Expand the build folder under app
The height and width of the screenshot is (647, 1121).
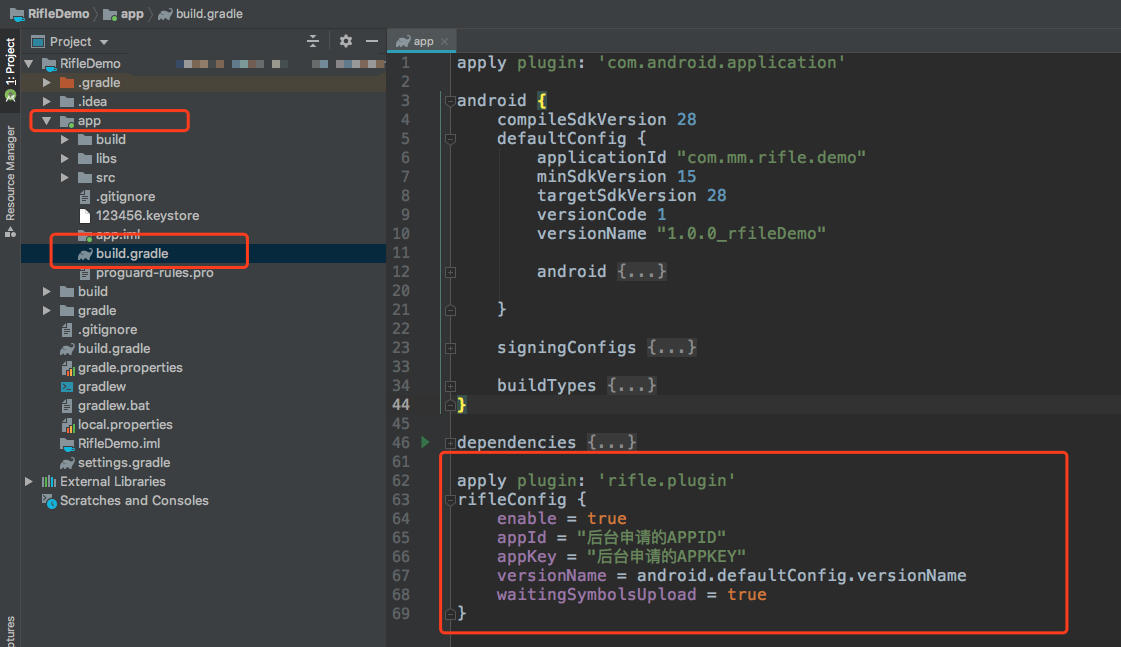[65, 139]
